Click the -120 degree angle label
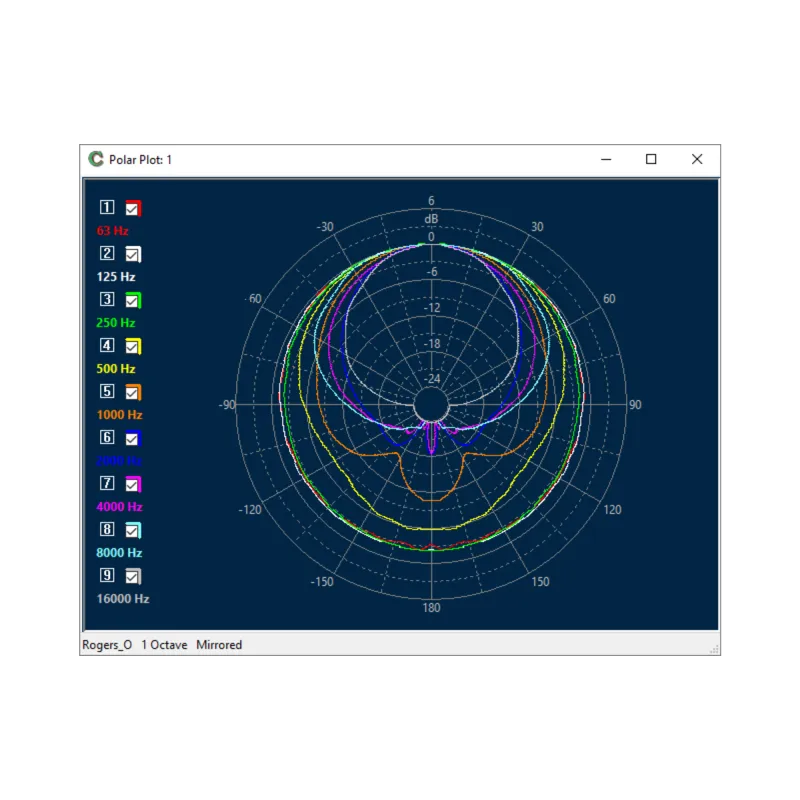 pos(250,509)
